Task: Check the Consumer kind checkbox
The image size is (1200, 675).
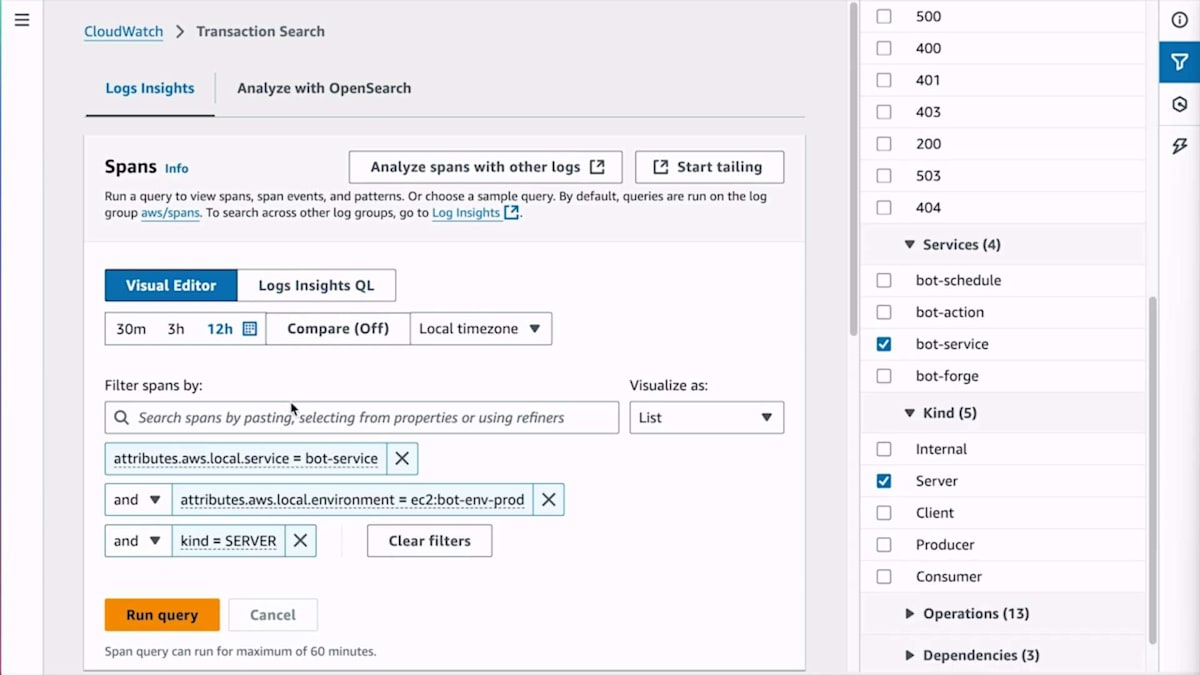Action: point(884,577)
